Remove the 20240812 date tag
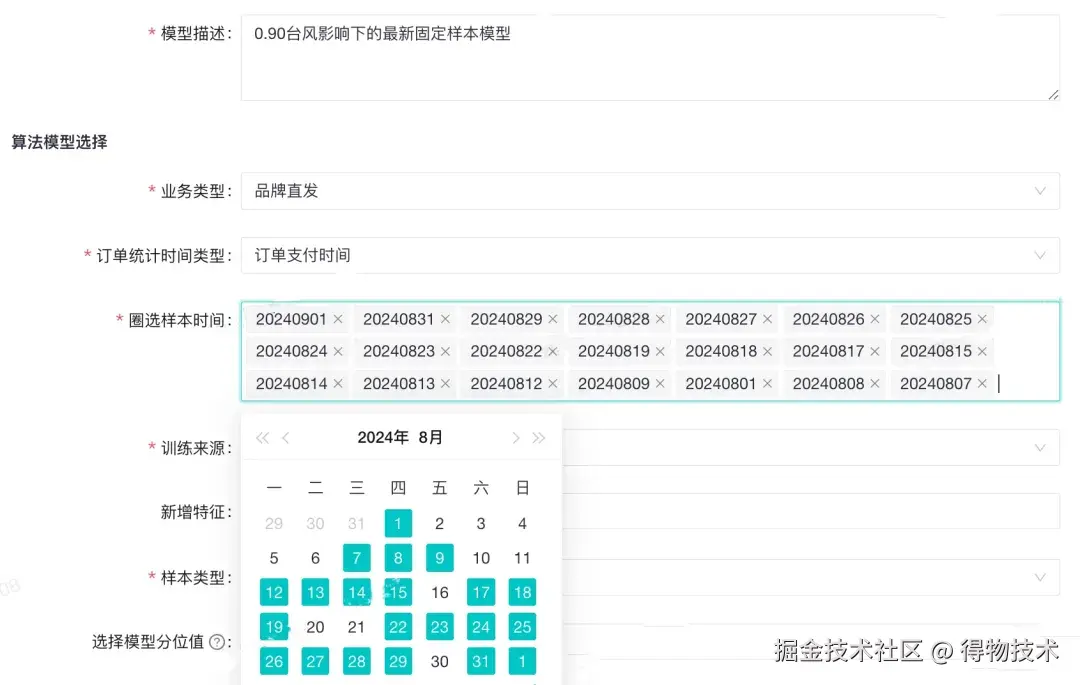 tap(552, 383)
